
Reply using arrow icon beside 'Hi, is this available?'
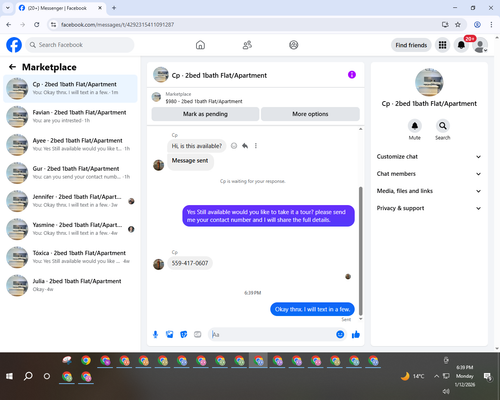tap(245, 146)
